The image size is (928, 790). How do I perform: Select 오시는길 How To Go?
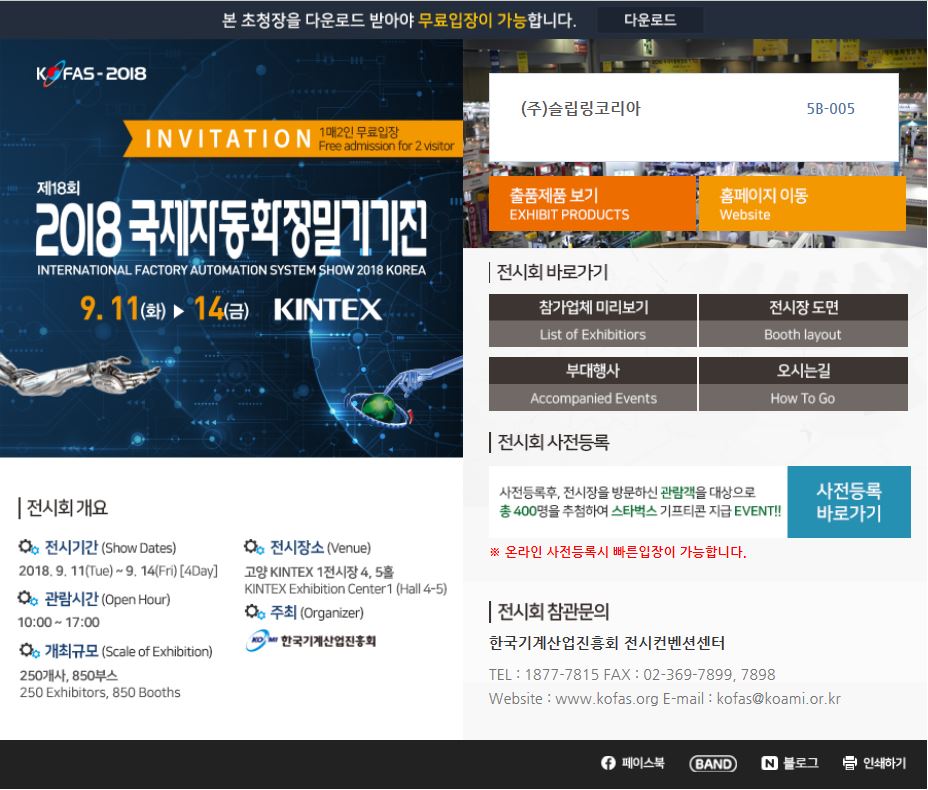click(x=803, y=384)
